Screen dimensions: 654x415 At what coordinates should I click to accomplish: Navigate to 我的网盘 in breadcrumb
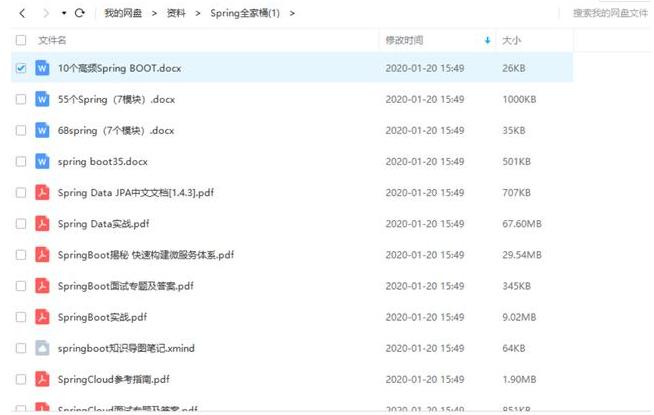(x=123, y=13)
